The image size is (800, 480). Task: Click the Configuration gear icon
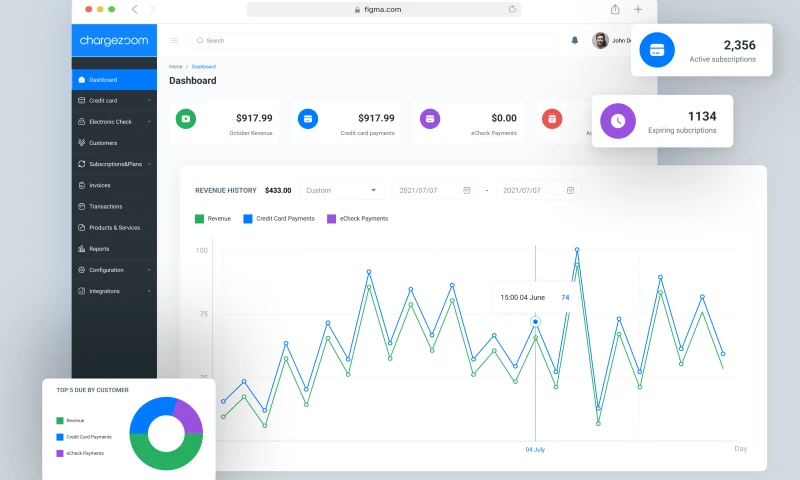tap(82, 270)
